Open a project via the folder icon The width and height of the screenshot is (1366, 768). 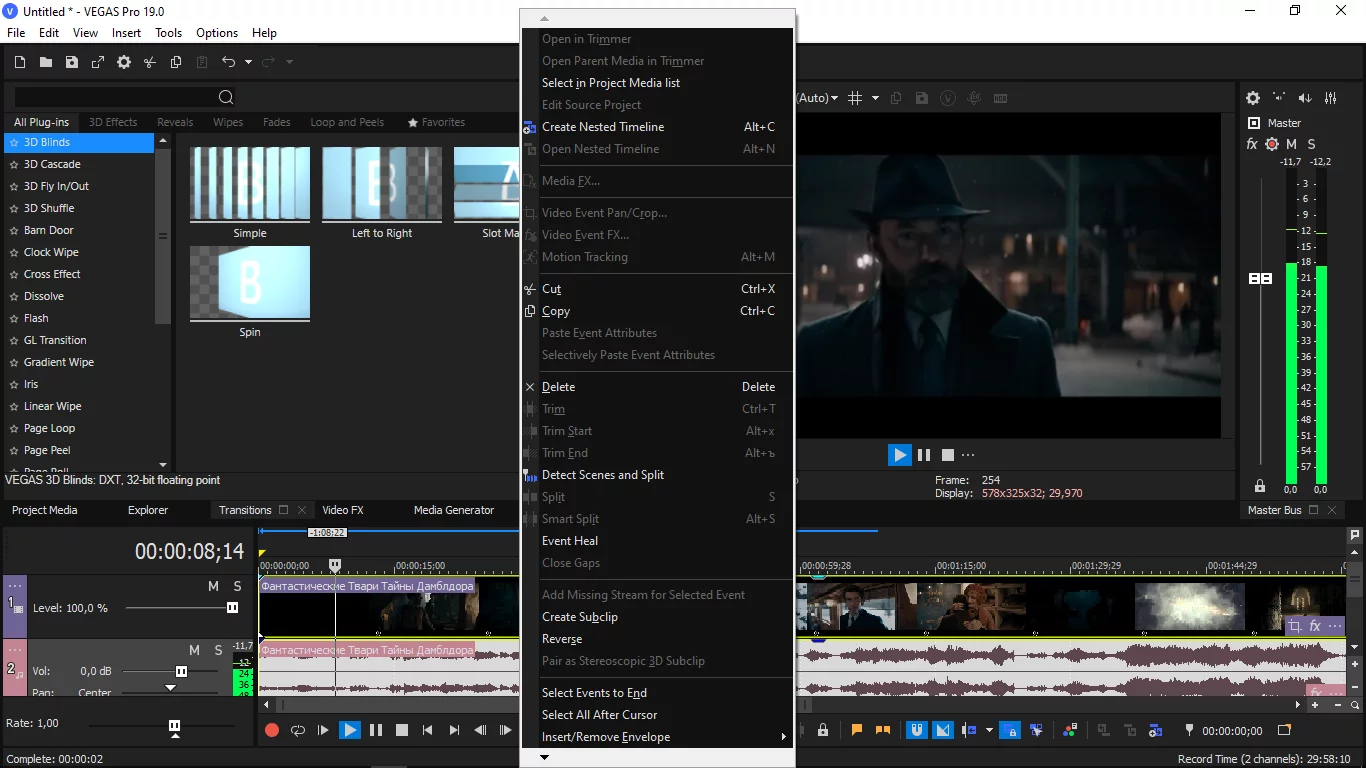click(46, 62)
